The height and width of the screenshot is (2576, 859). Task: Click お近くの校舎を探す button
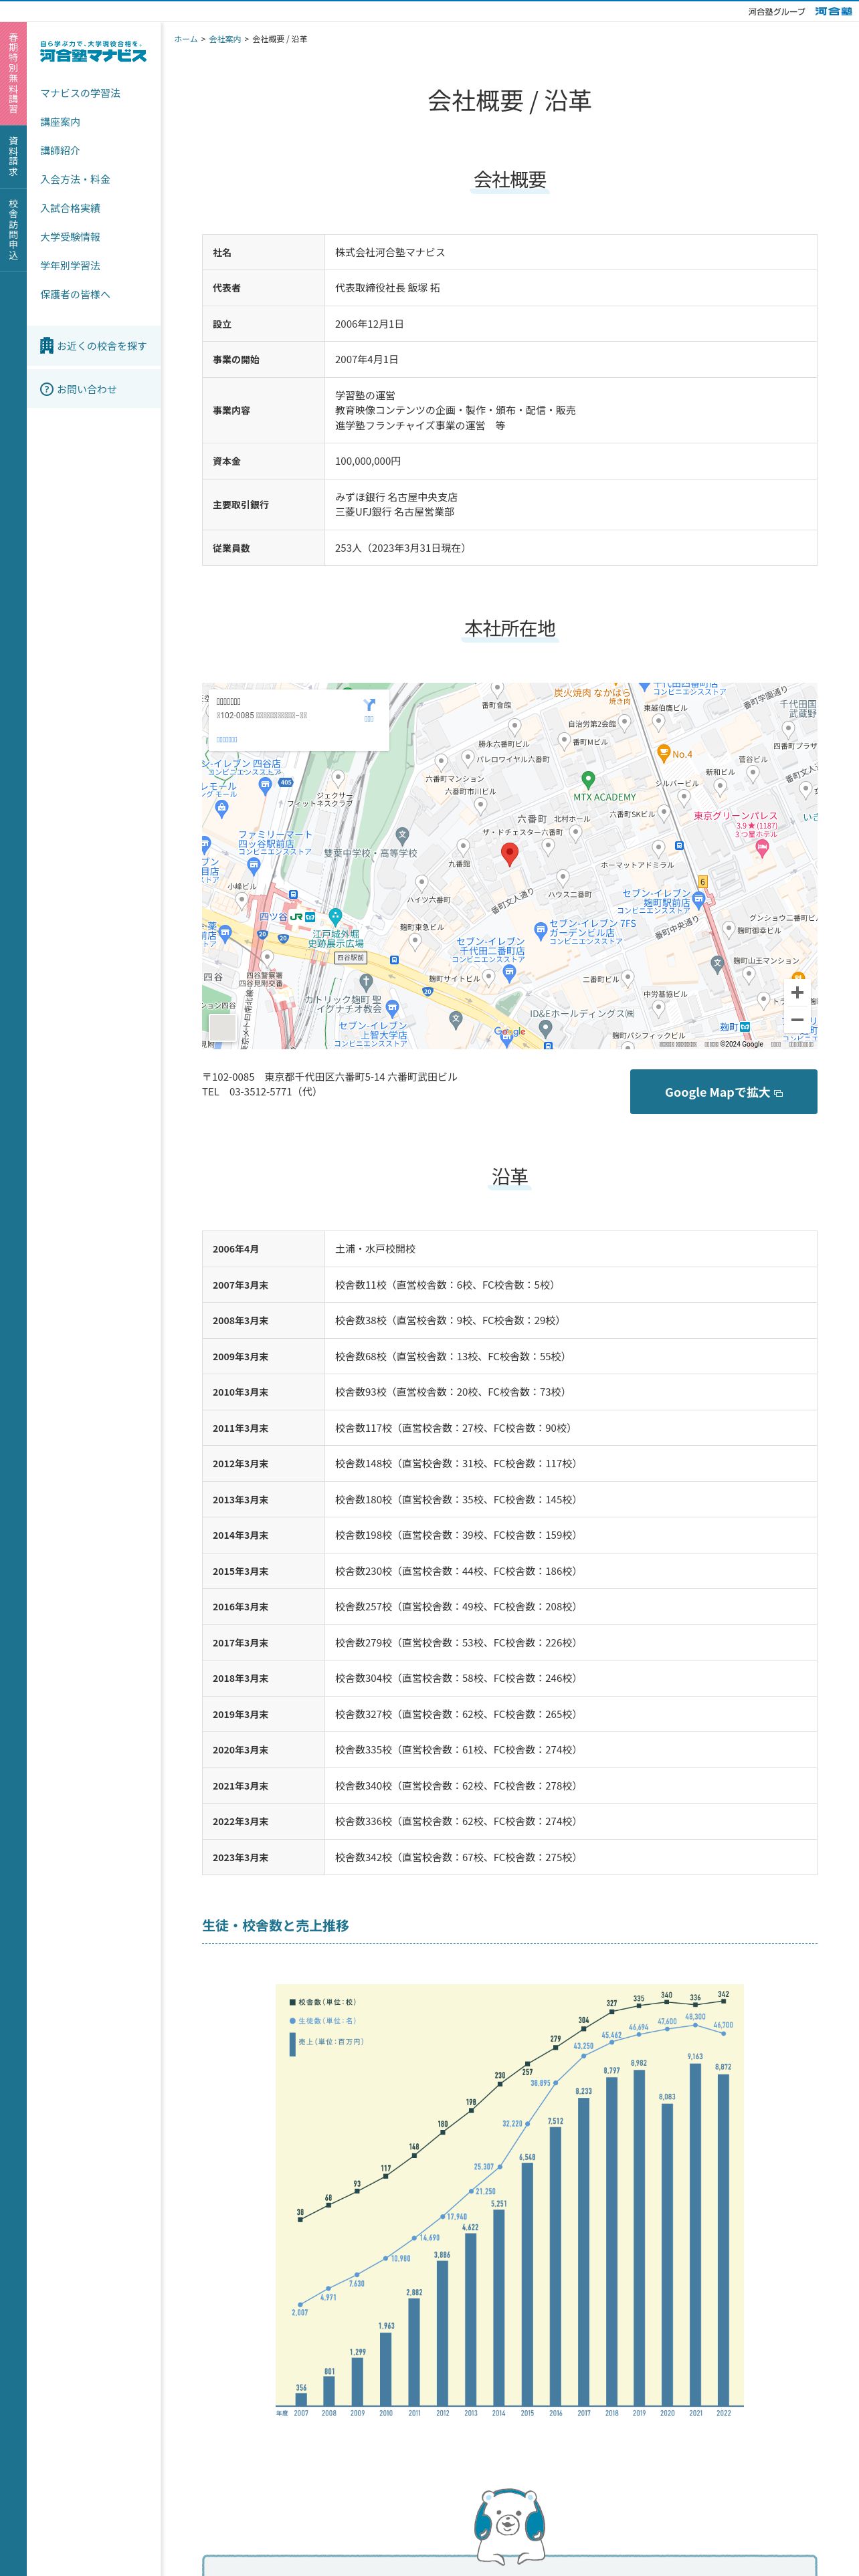(94, 346)
